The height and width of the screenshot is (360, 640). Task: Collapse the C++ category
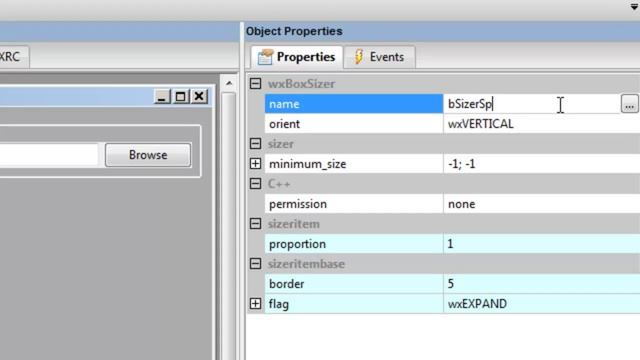[256, 184]
